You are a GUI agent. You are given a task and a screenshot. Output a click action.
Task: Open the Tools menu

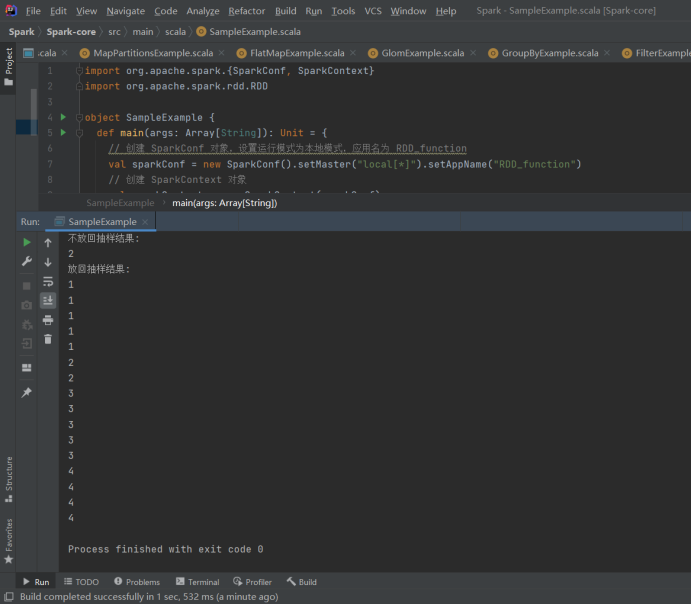(x=343, y=11)
